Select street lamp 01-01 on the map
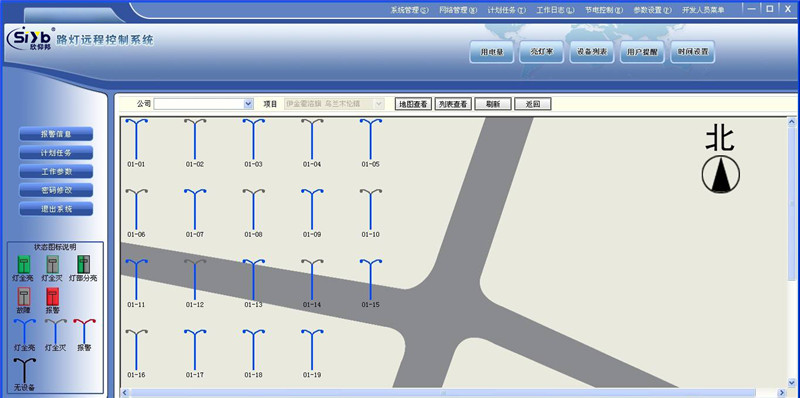 click(x=136, y=139)
